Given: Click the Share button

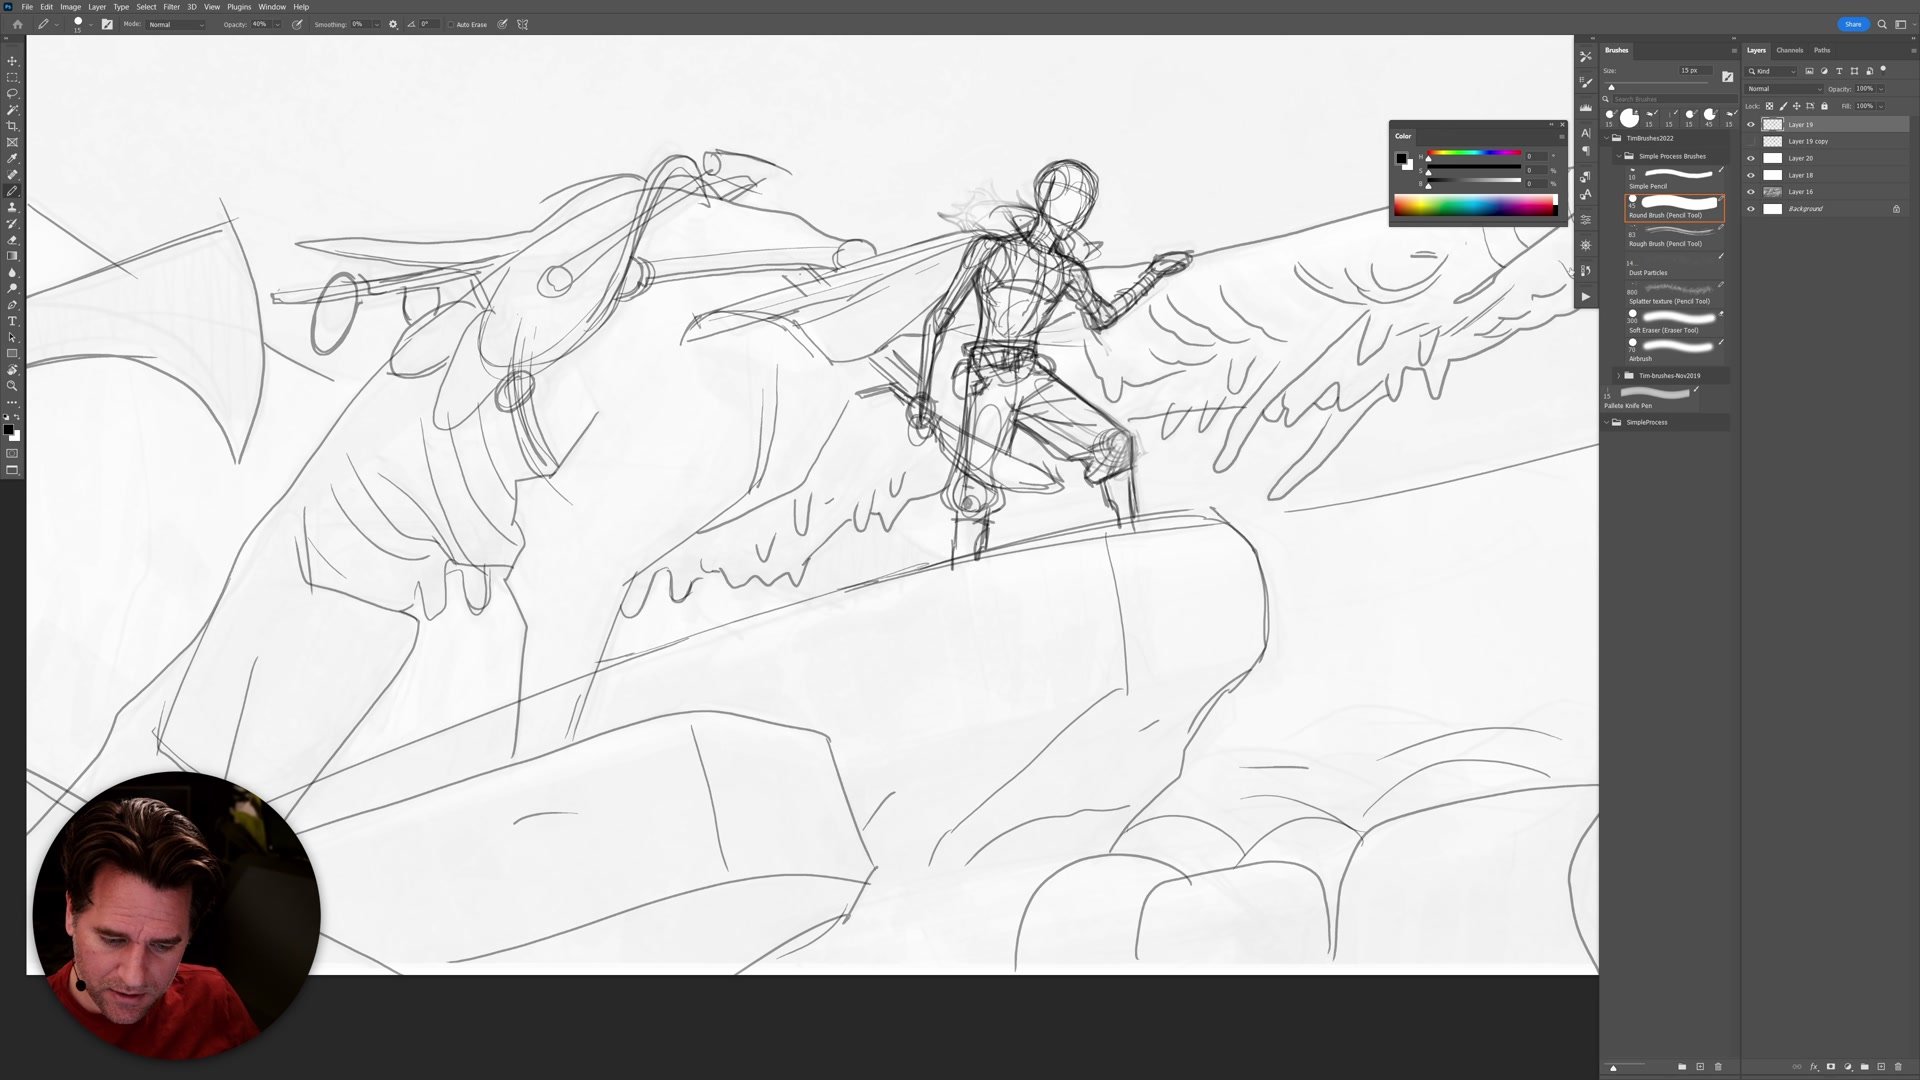Looking at the screenshot, I should tap(1852, 24).
